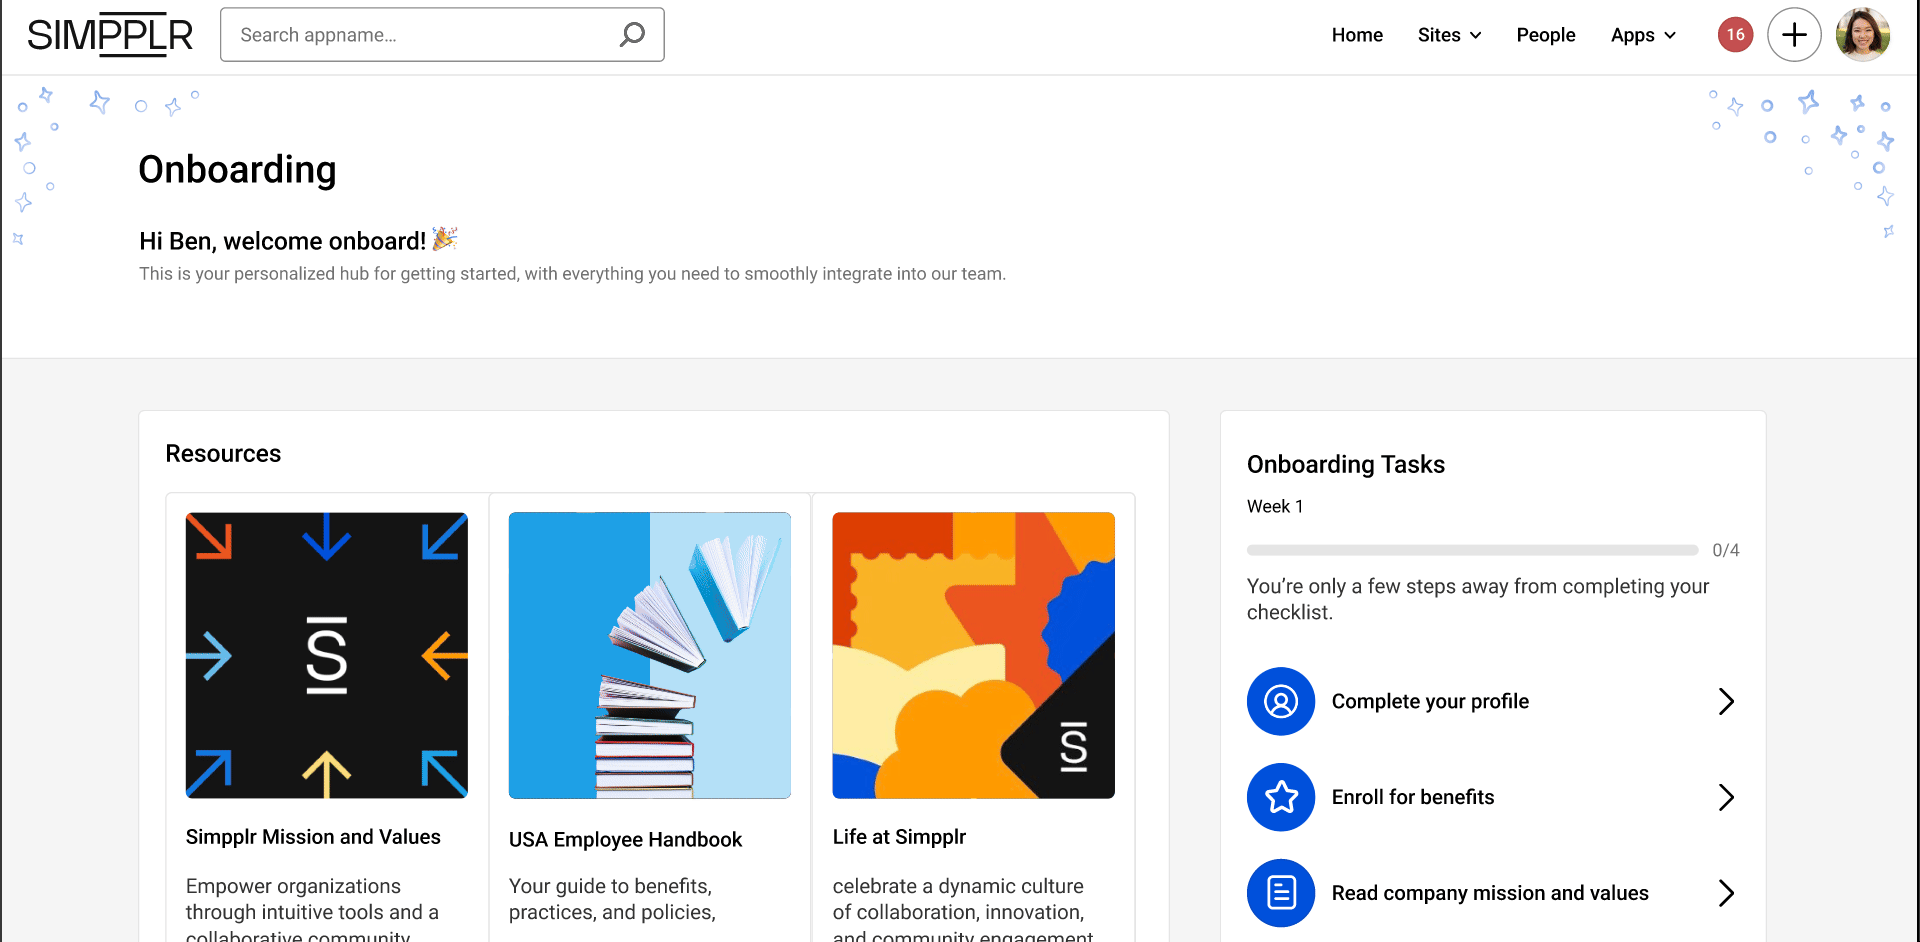Image resolution: width=1920 pixels, height=942 pixels.
Task: Open the Simpplr Mission and Values resource
Action: [x=313, y=836]
